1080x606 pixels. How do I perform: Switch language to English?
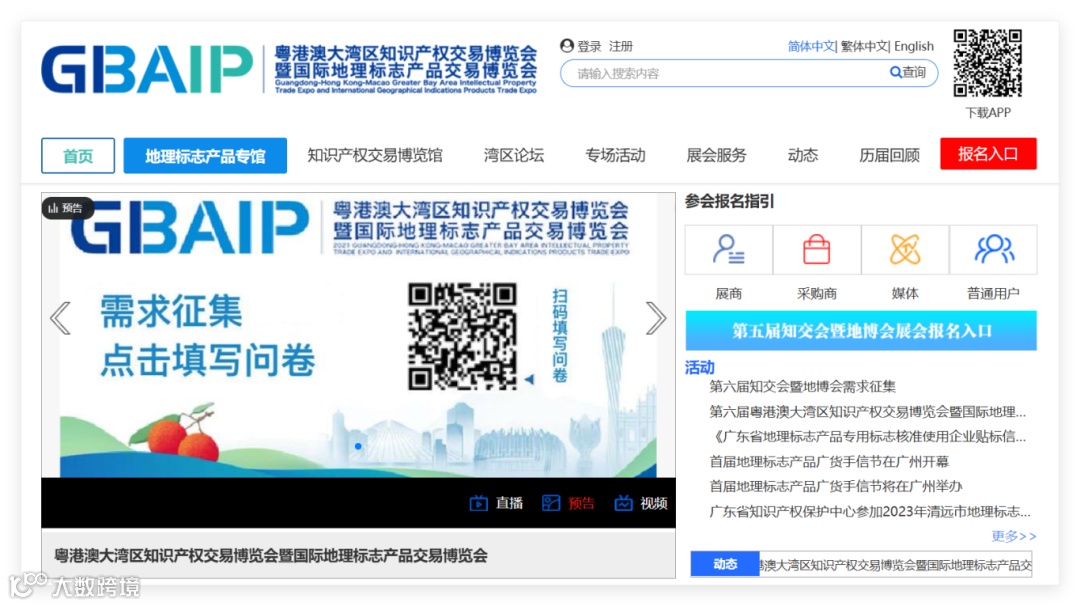pyautogui.click(x=914, y=46)
